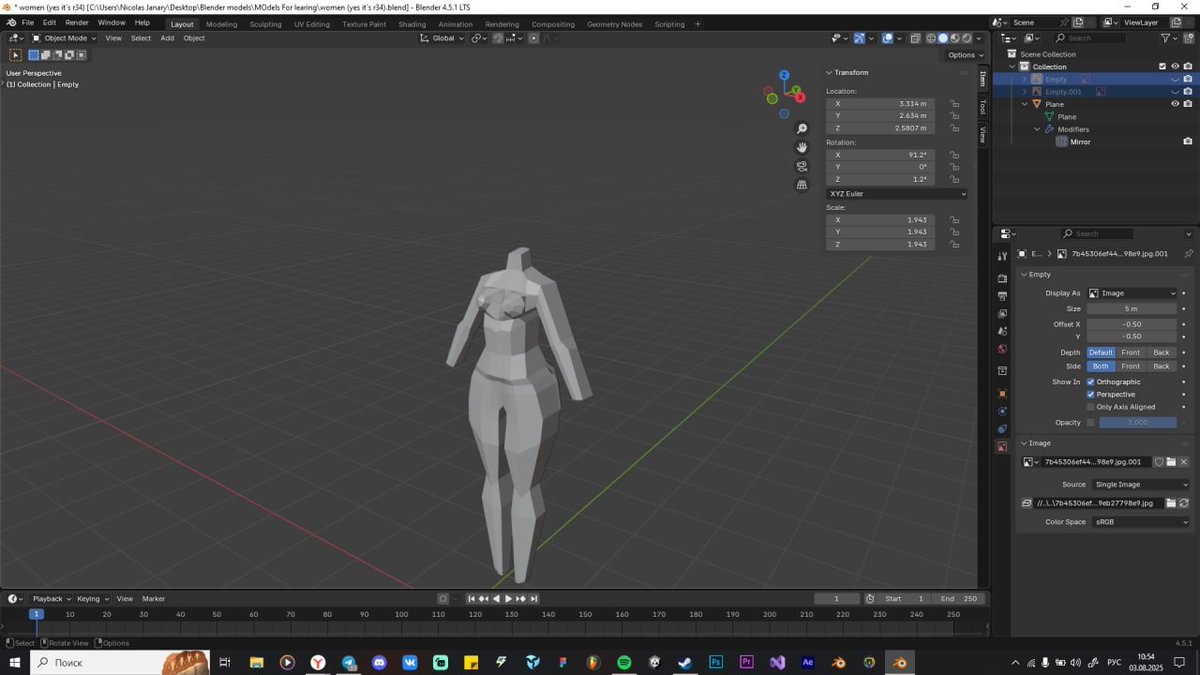Switch to the Shading workspace tab
The width and height of the screenshot is (1200, 675).
pos(412,24)
